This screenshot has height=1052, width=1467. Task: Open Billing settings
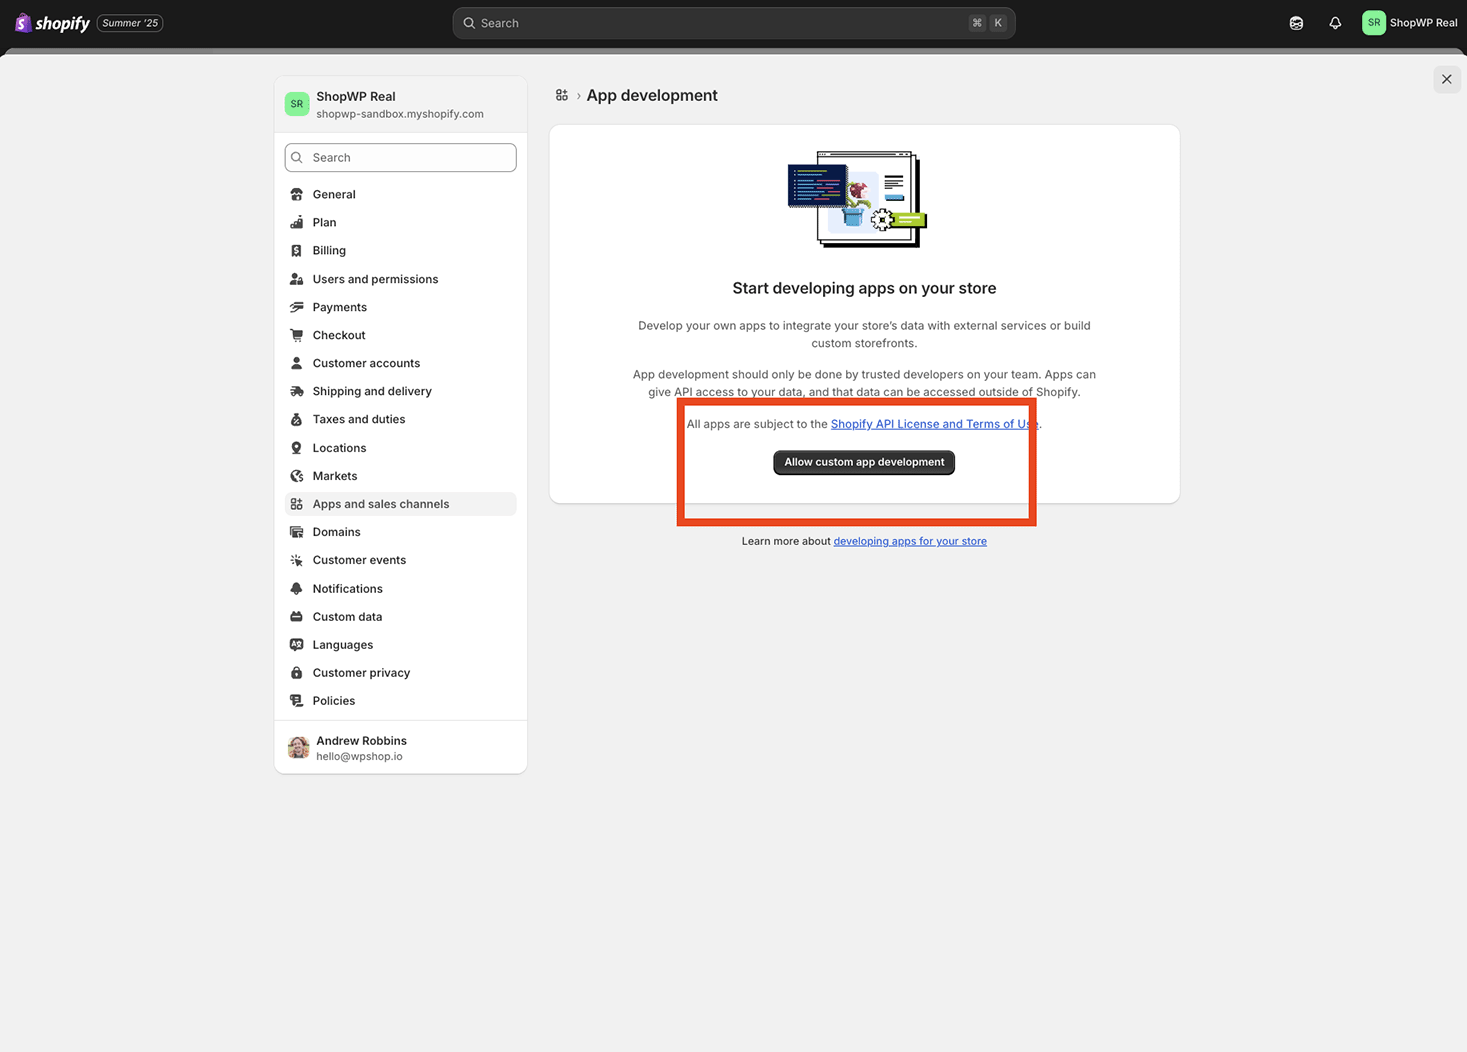coord(400,250)
